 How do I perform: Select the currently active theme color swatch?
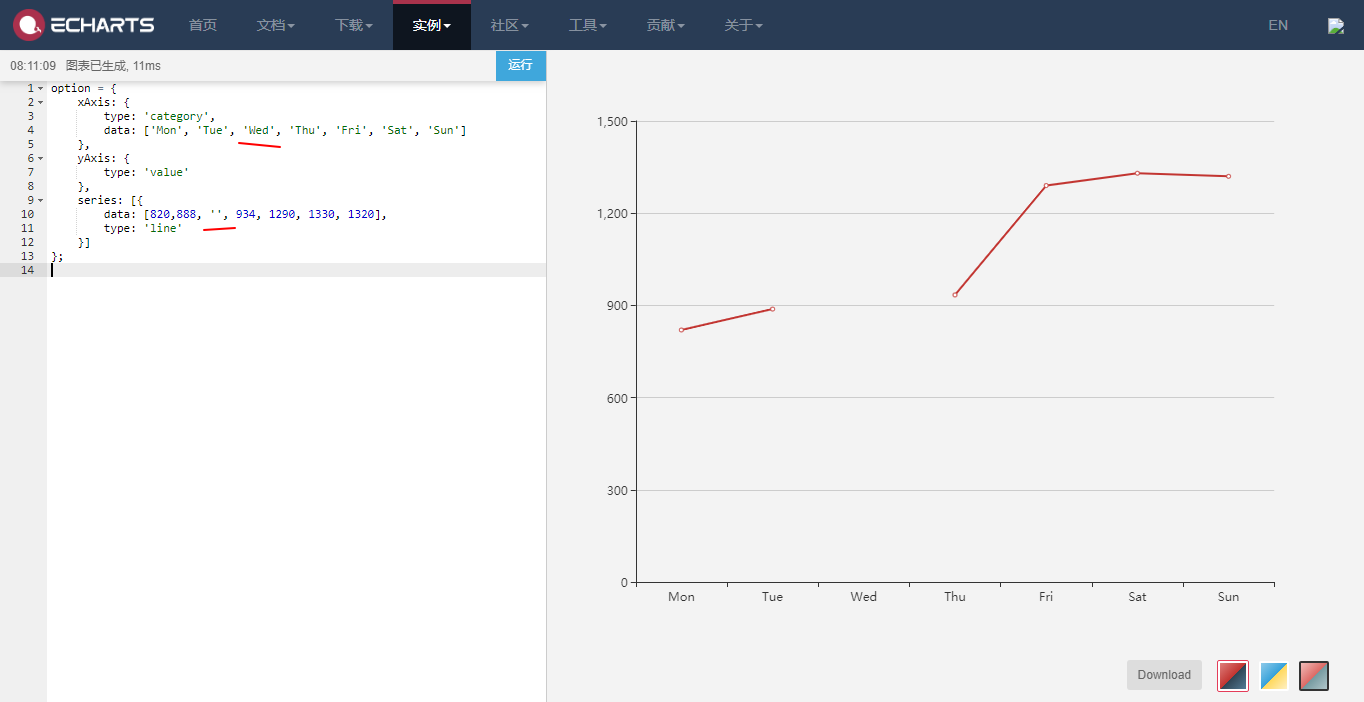(x=1232, y=675)
